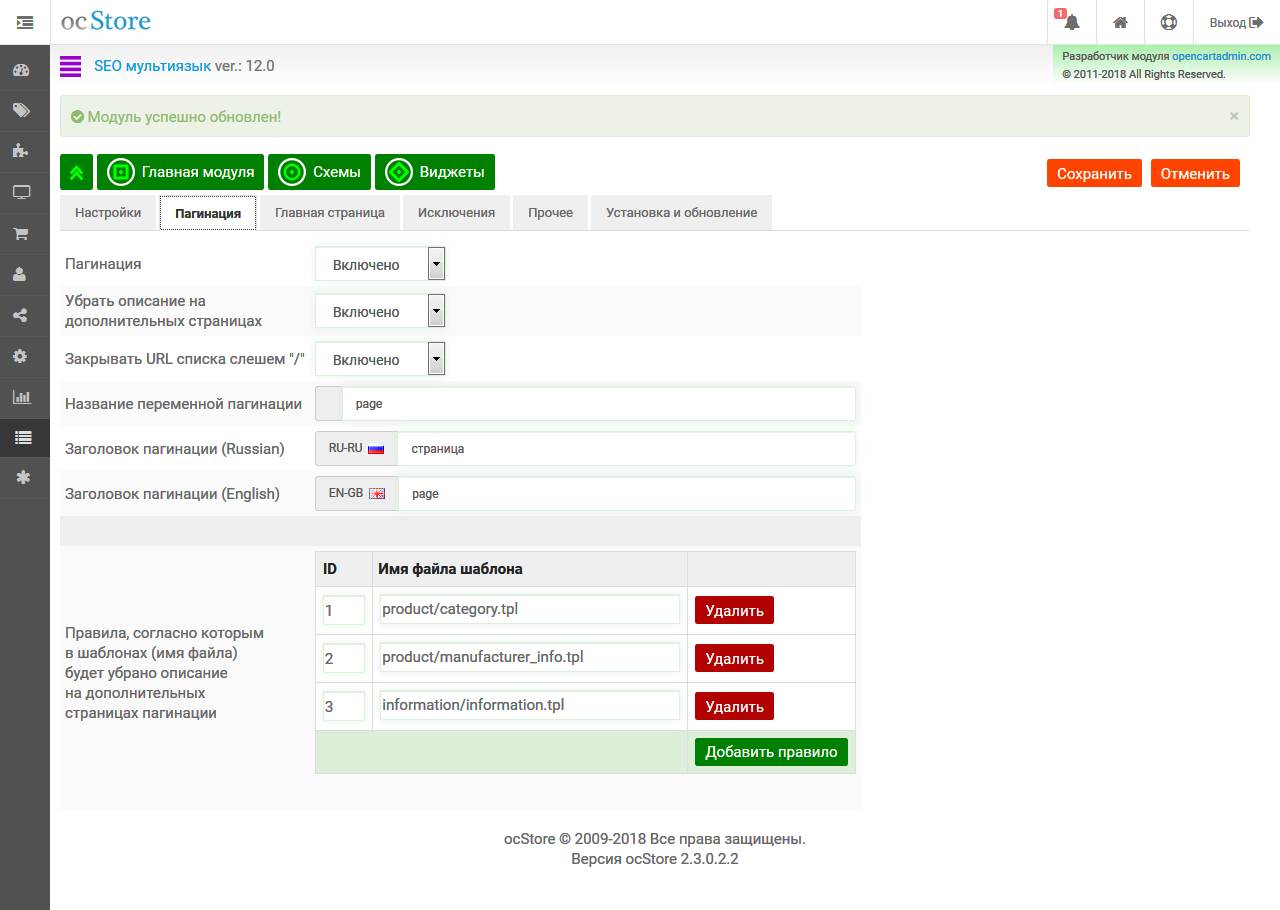Open the asterisk icon in sidebar
Screen dimensions: 1280x910
(x=23, y=478)
